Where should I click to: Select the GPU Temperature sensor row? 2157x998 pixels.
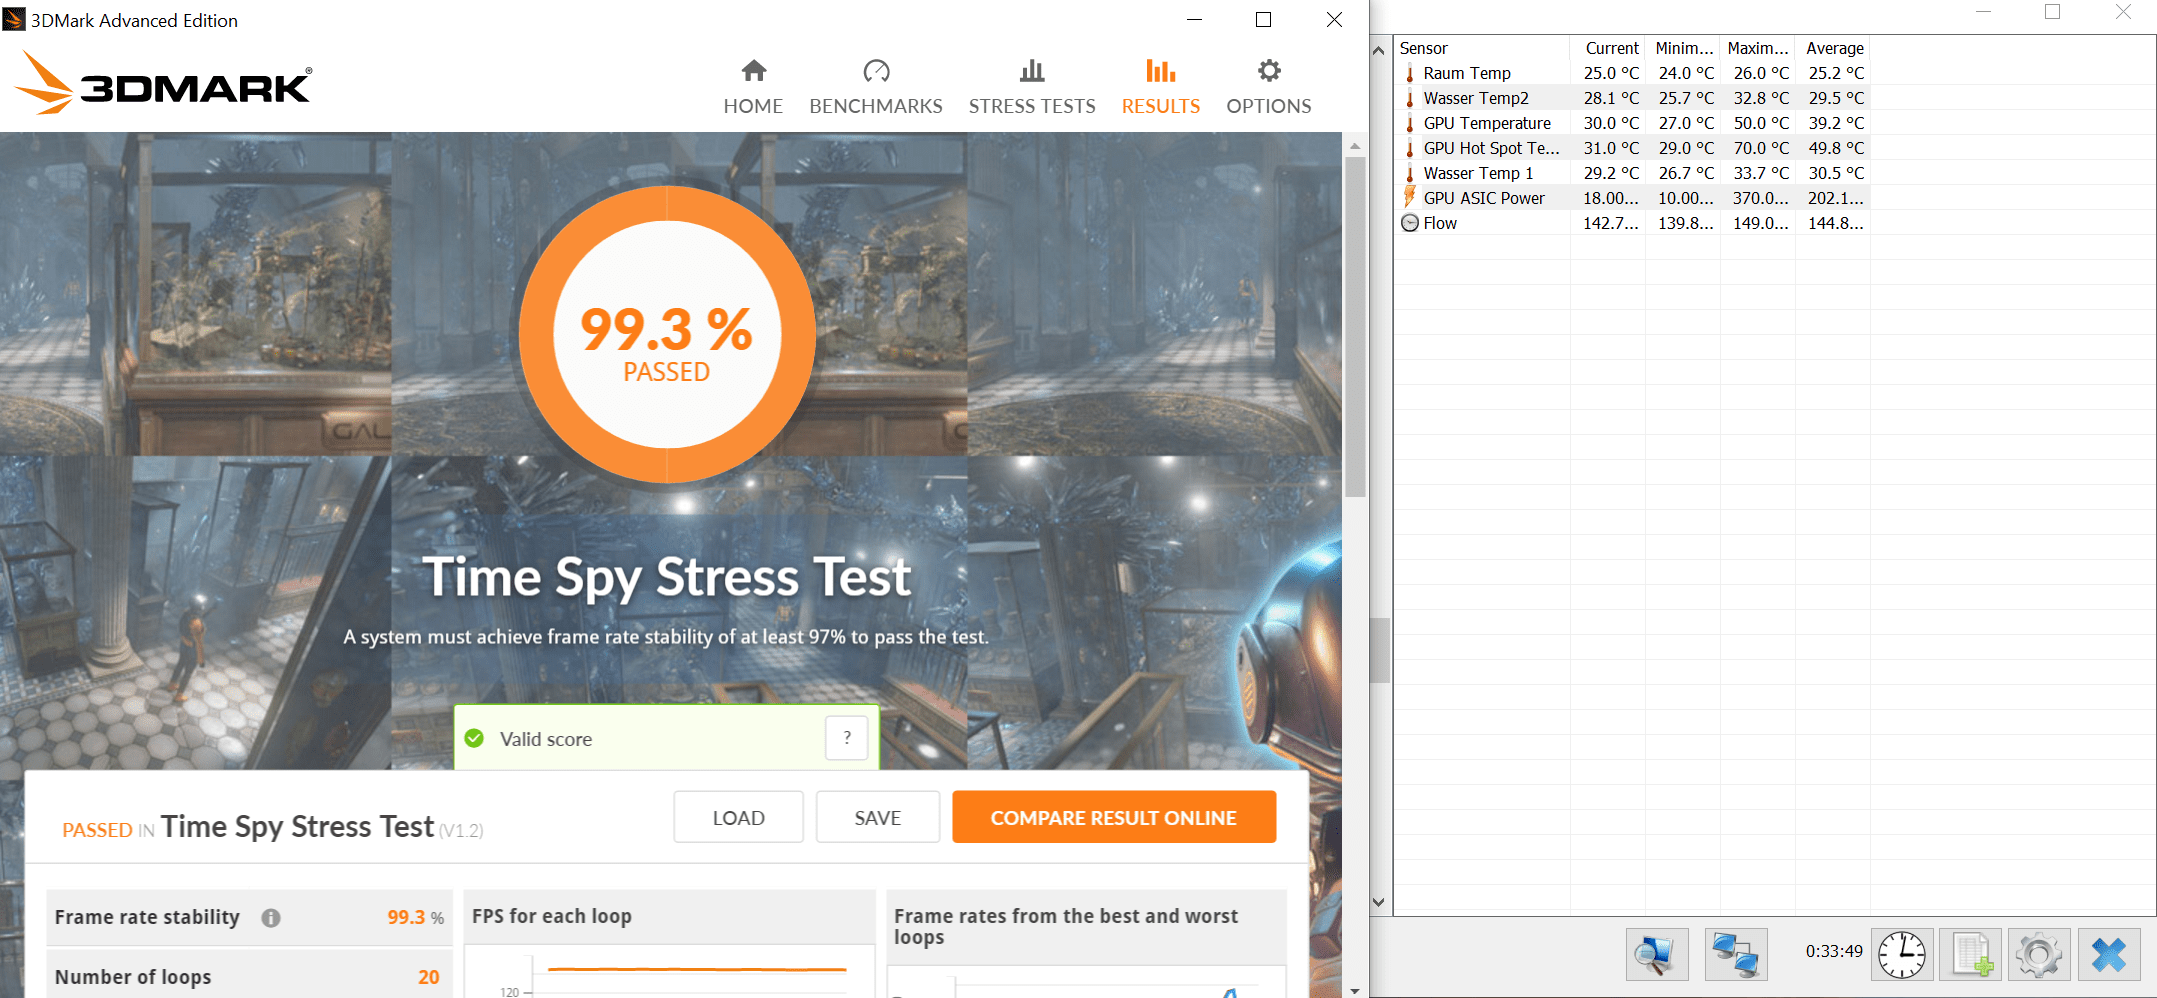tap(1632, 123)
